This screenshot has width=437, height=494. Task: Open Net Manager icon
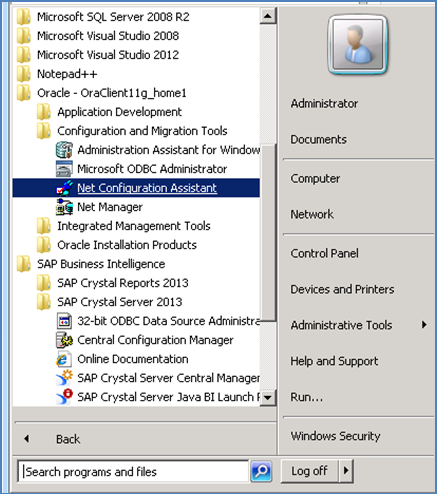(64, 207)
